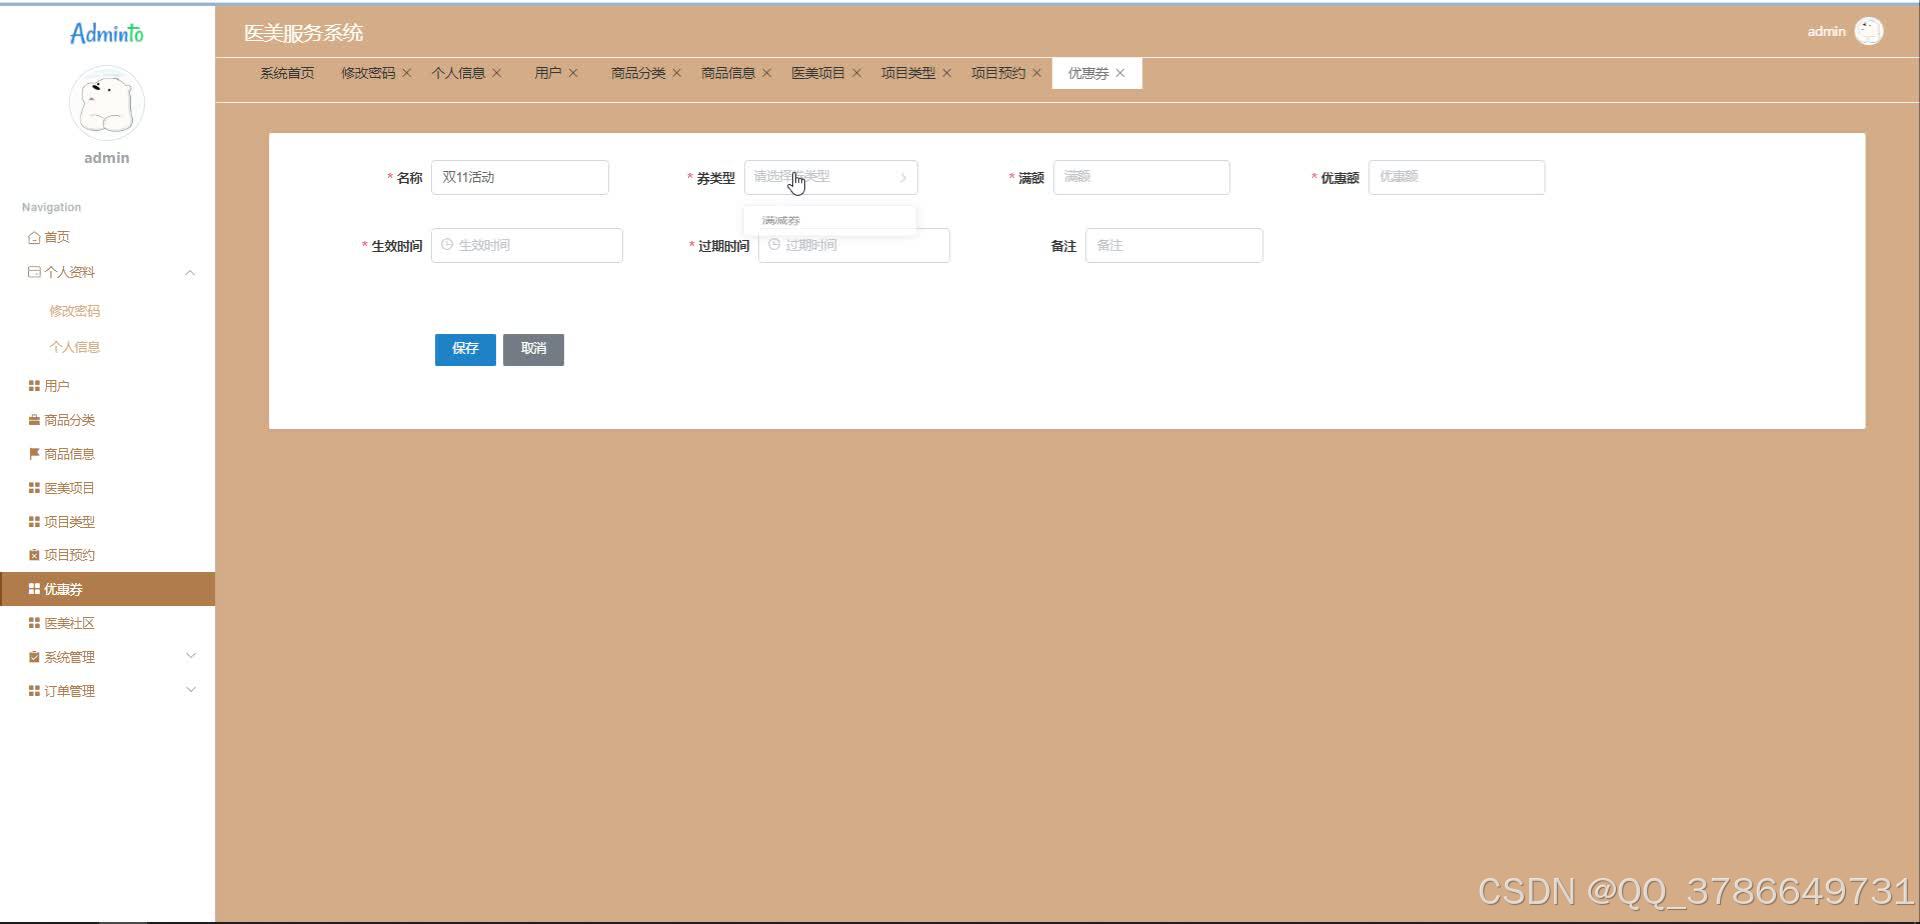1920x924 pixels.
Task: Click the 过期时间 date field
Action: (x=854, y=245)
